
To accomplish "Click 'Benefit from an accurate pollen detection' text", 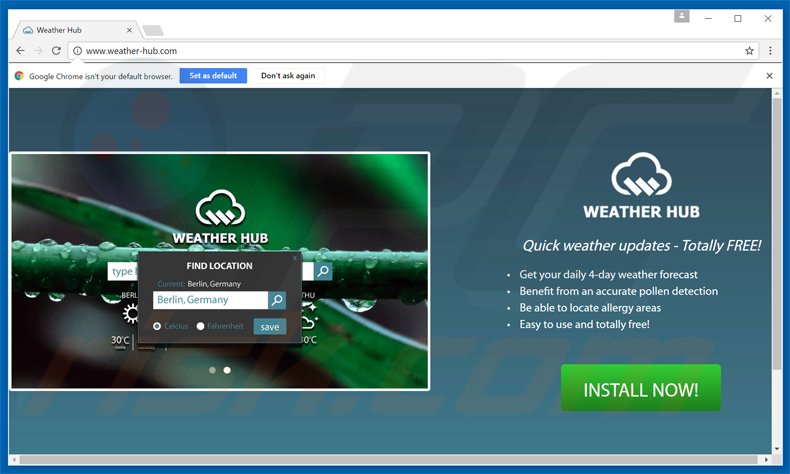I will pyautogui.click(x=619, y=291).
